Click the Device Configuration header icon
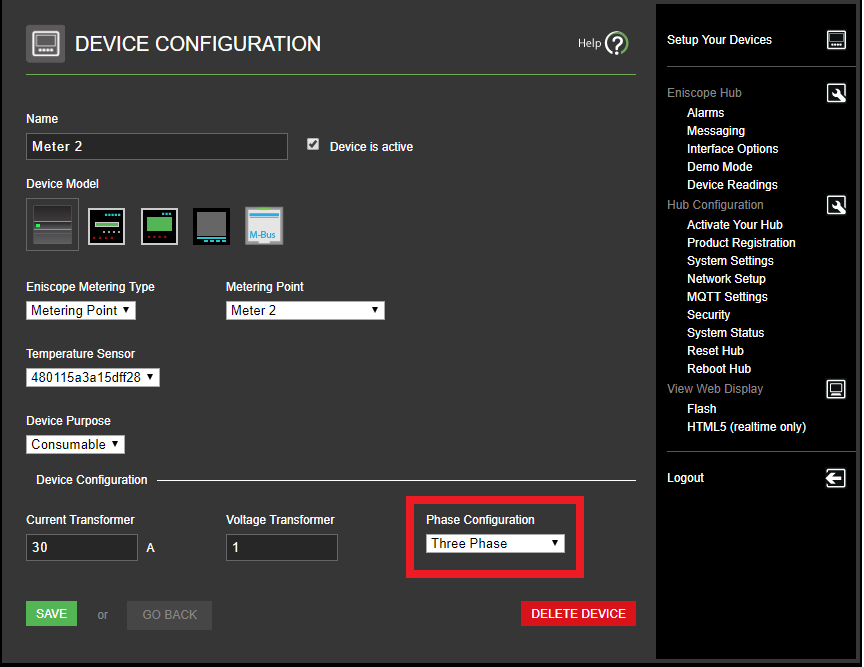Screen dimensions: 864x667 (x=45, y=44)
